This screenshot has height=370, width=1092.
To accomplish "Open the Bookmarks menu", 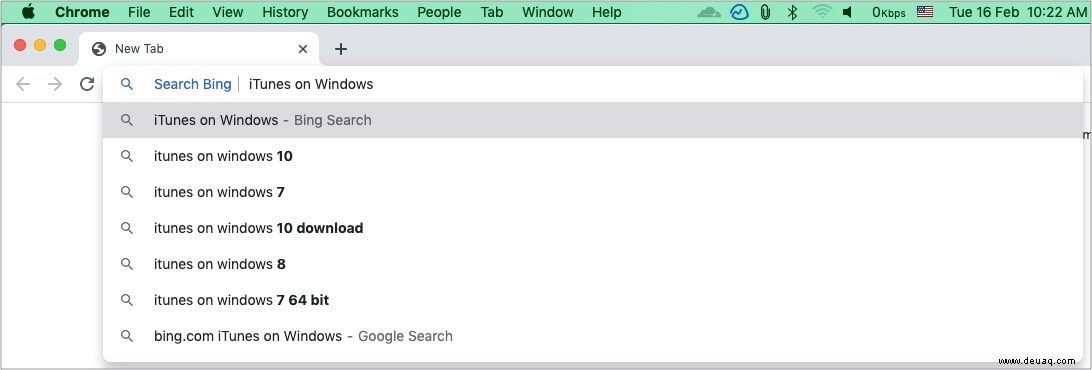I will coord(363,12).
